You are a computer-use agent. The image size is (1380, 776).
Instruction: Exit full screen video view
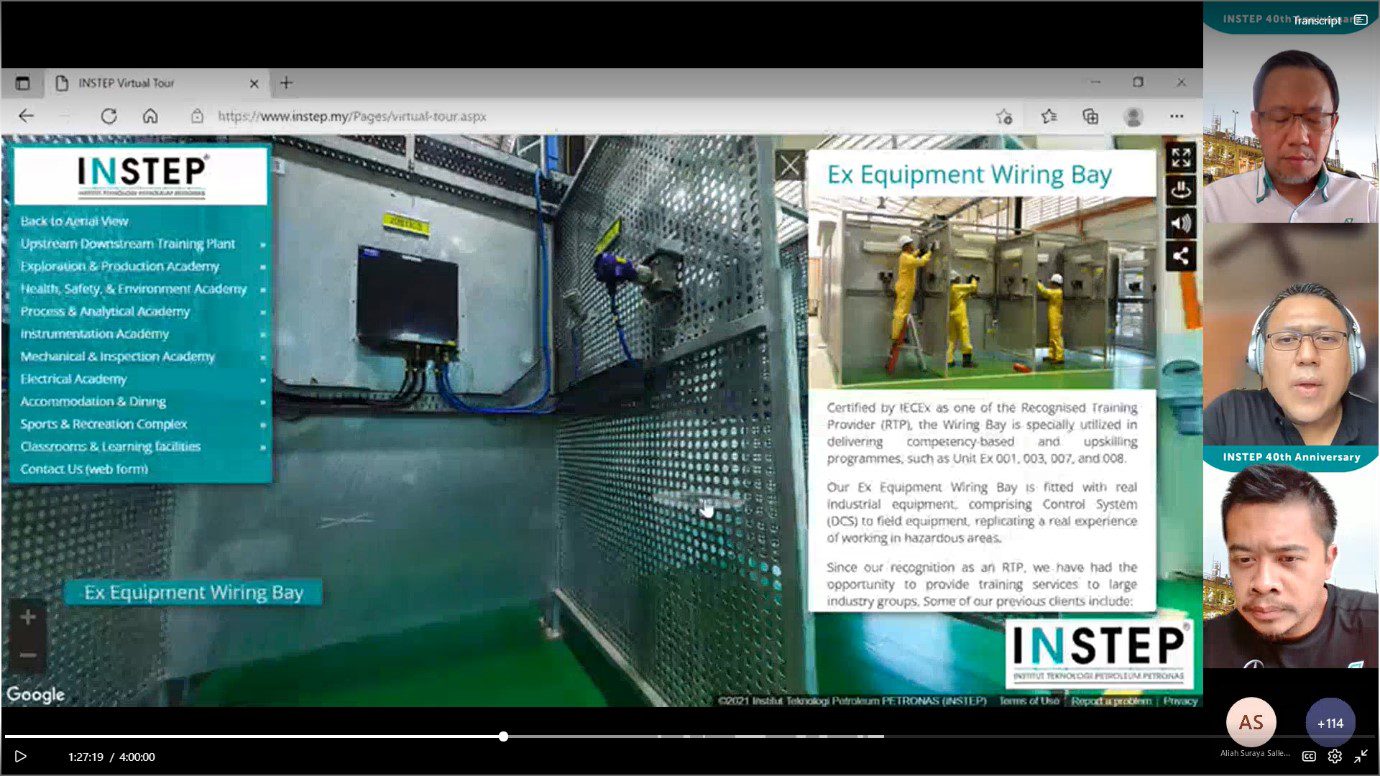pyautogui.click(x=1361, y=756)
